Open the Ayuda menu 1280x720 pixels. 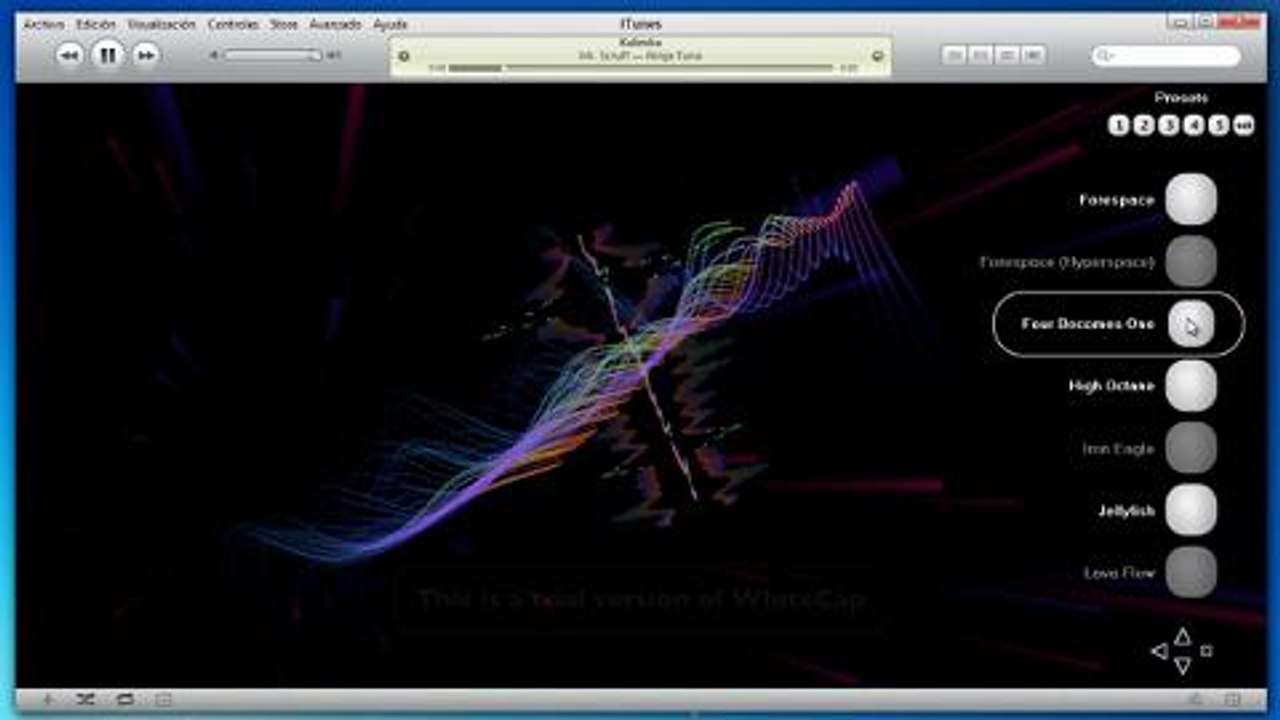[x=390, y=24]
